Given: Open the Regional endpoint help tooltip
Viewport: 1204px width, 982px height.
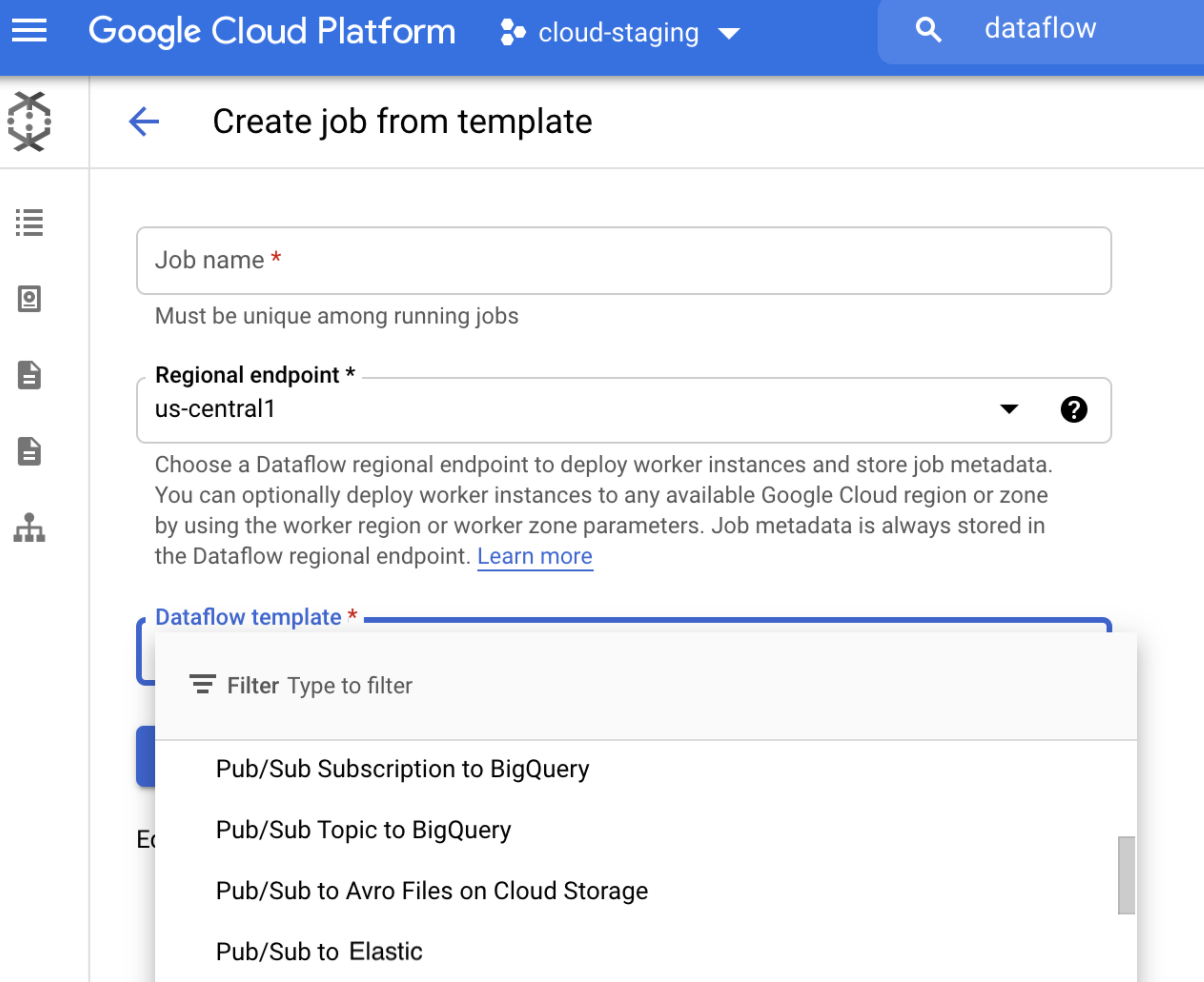Looking at the screenshot, I should point(1074,410).
